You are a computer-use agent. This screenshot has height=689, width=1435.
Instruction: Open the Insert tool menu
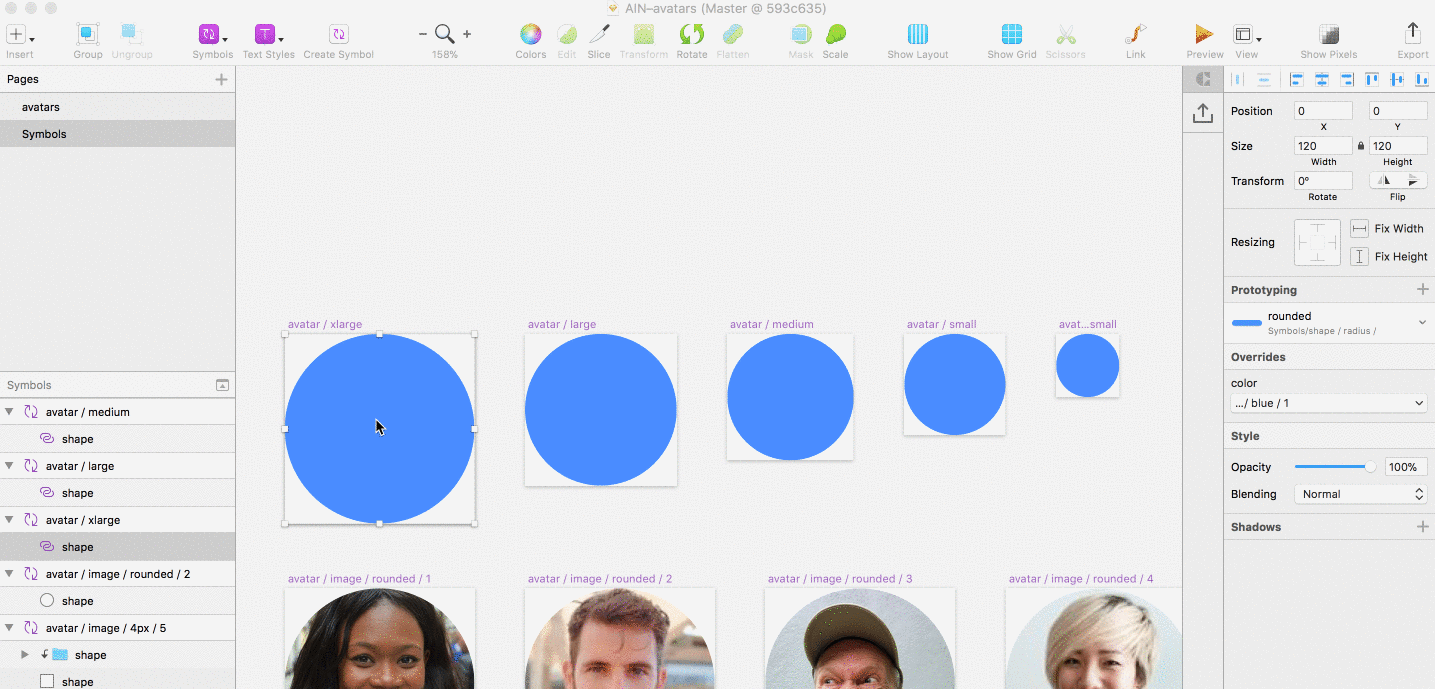pyautogui.click(x=19, y=35)
